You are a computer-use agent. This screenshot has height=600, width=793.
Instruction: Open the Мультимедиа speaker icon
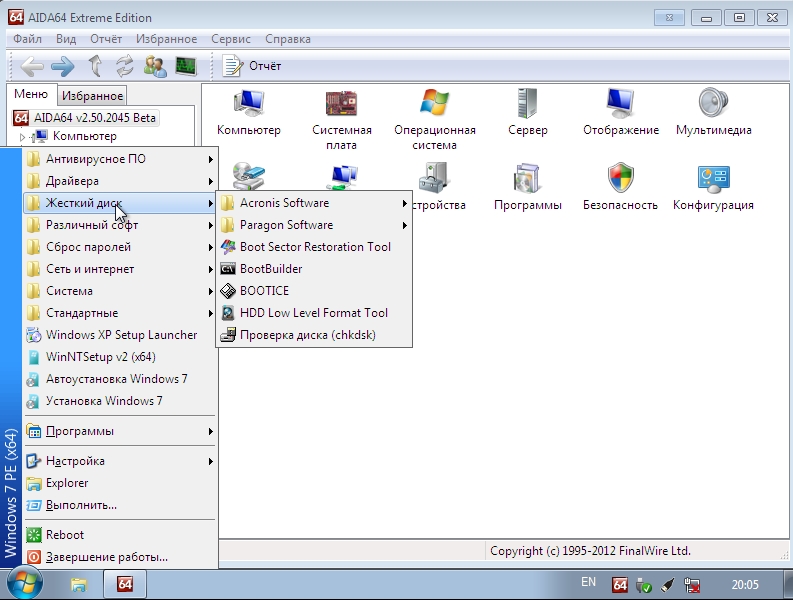[714, 104]
